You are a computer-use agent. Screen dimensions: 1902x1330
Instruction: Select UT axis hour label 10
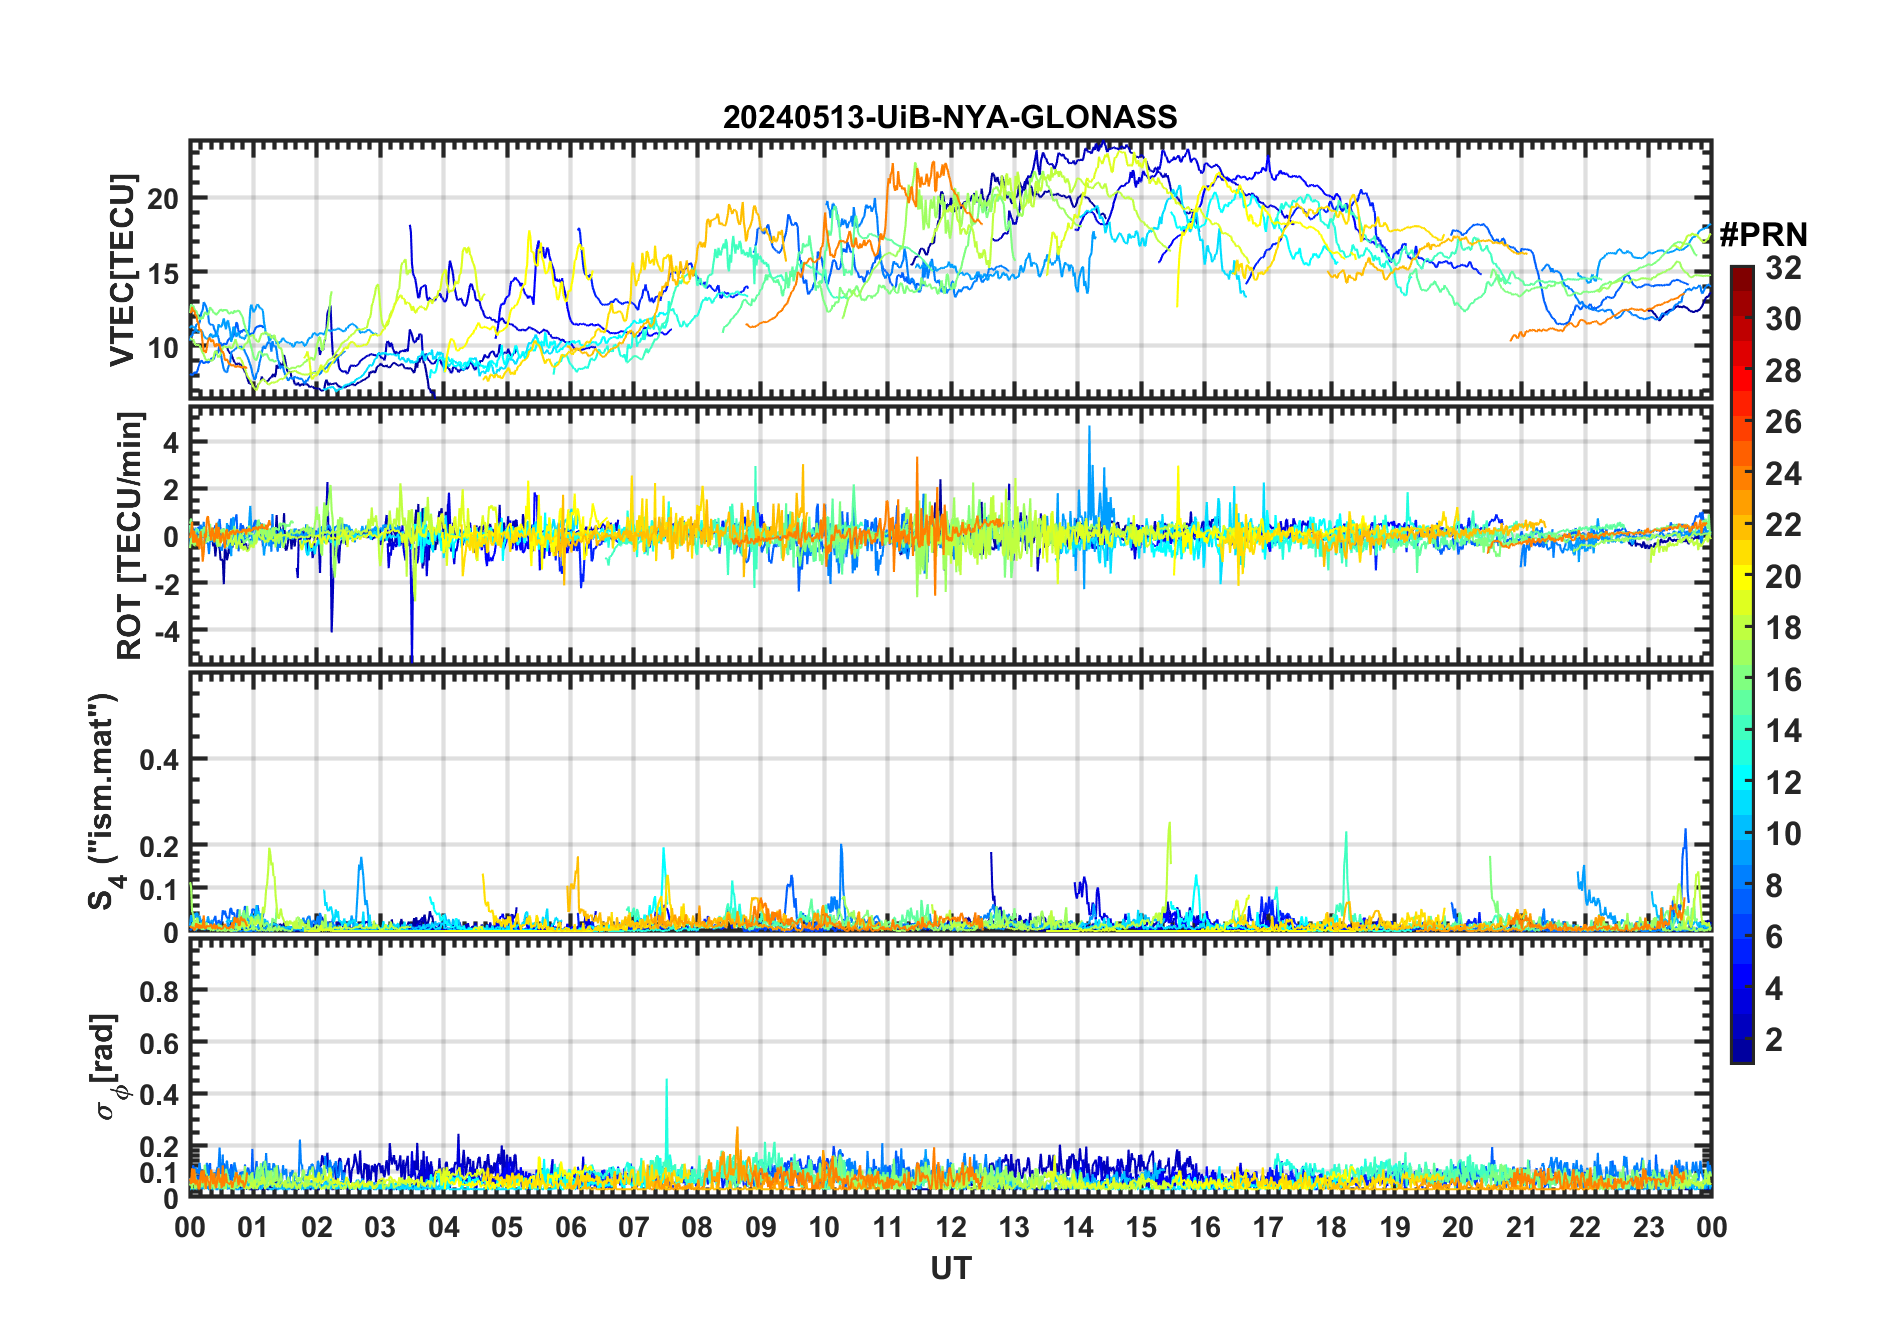click(824, 1228)
